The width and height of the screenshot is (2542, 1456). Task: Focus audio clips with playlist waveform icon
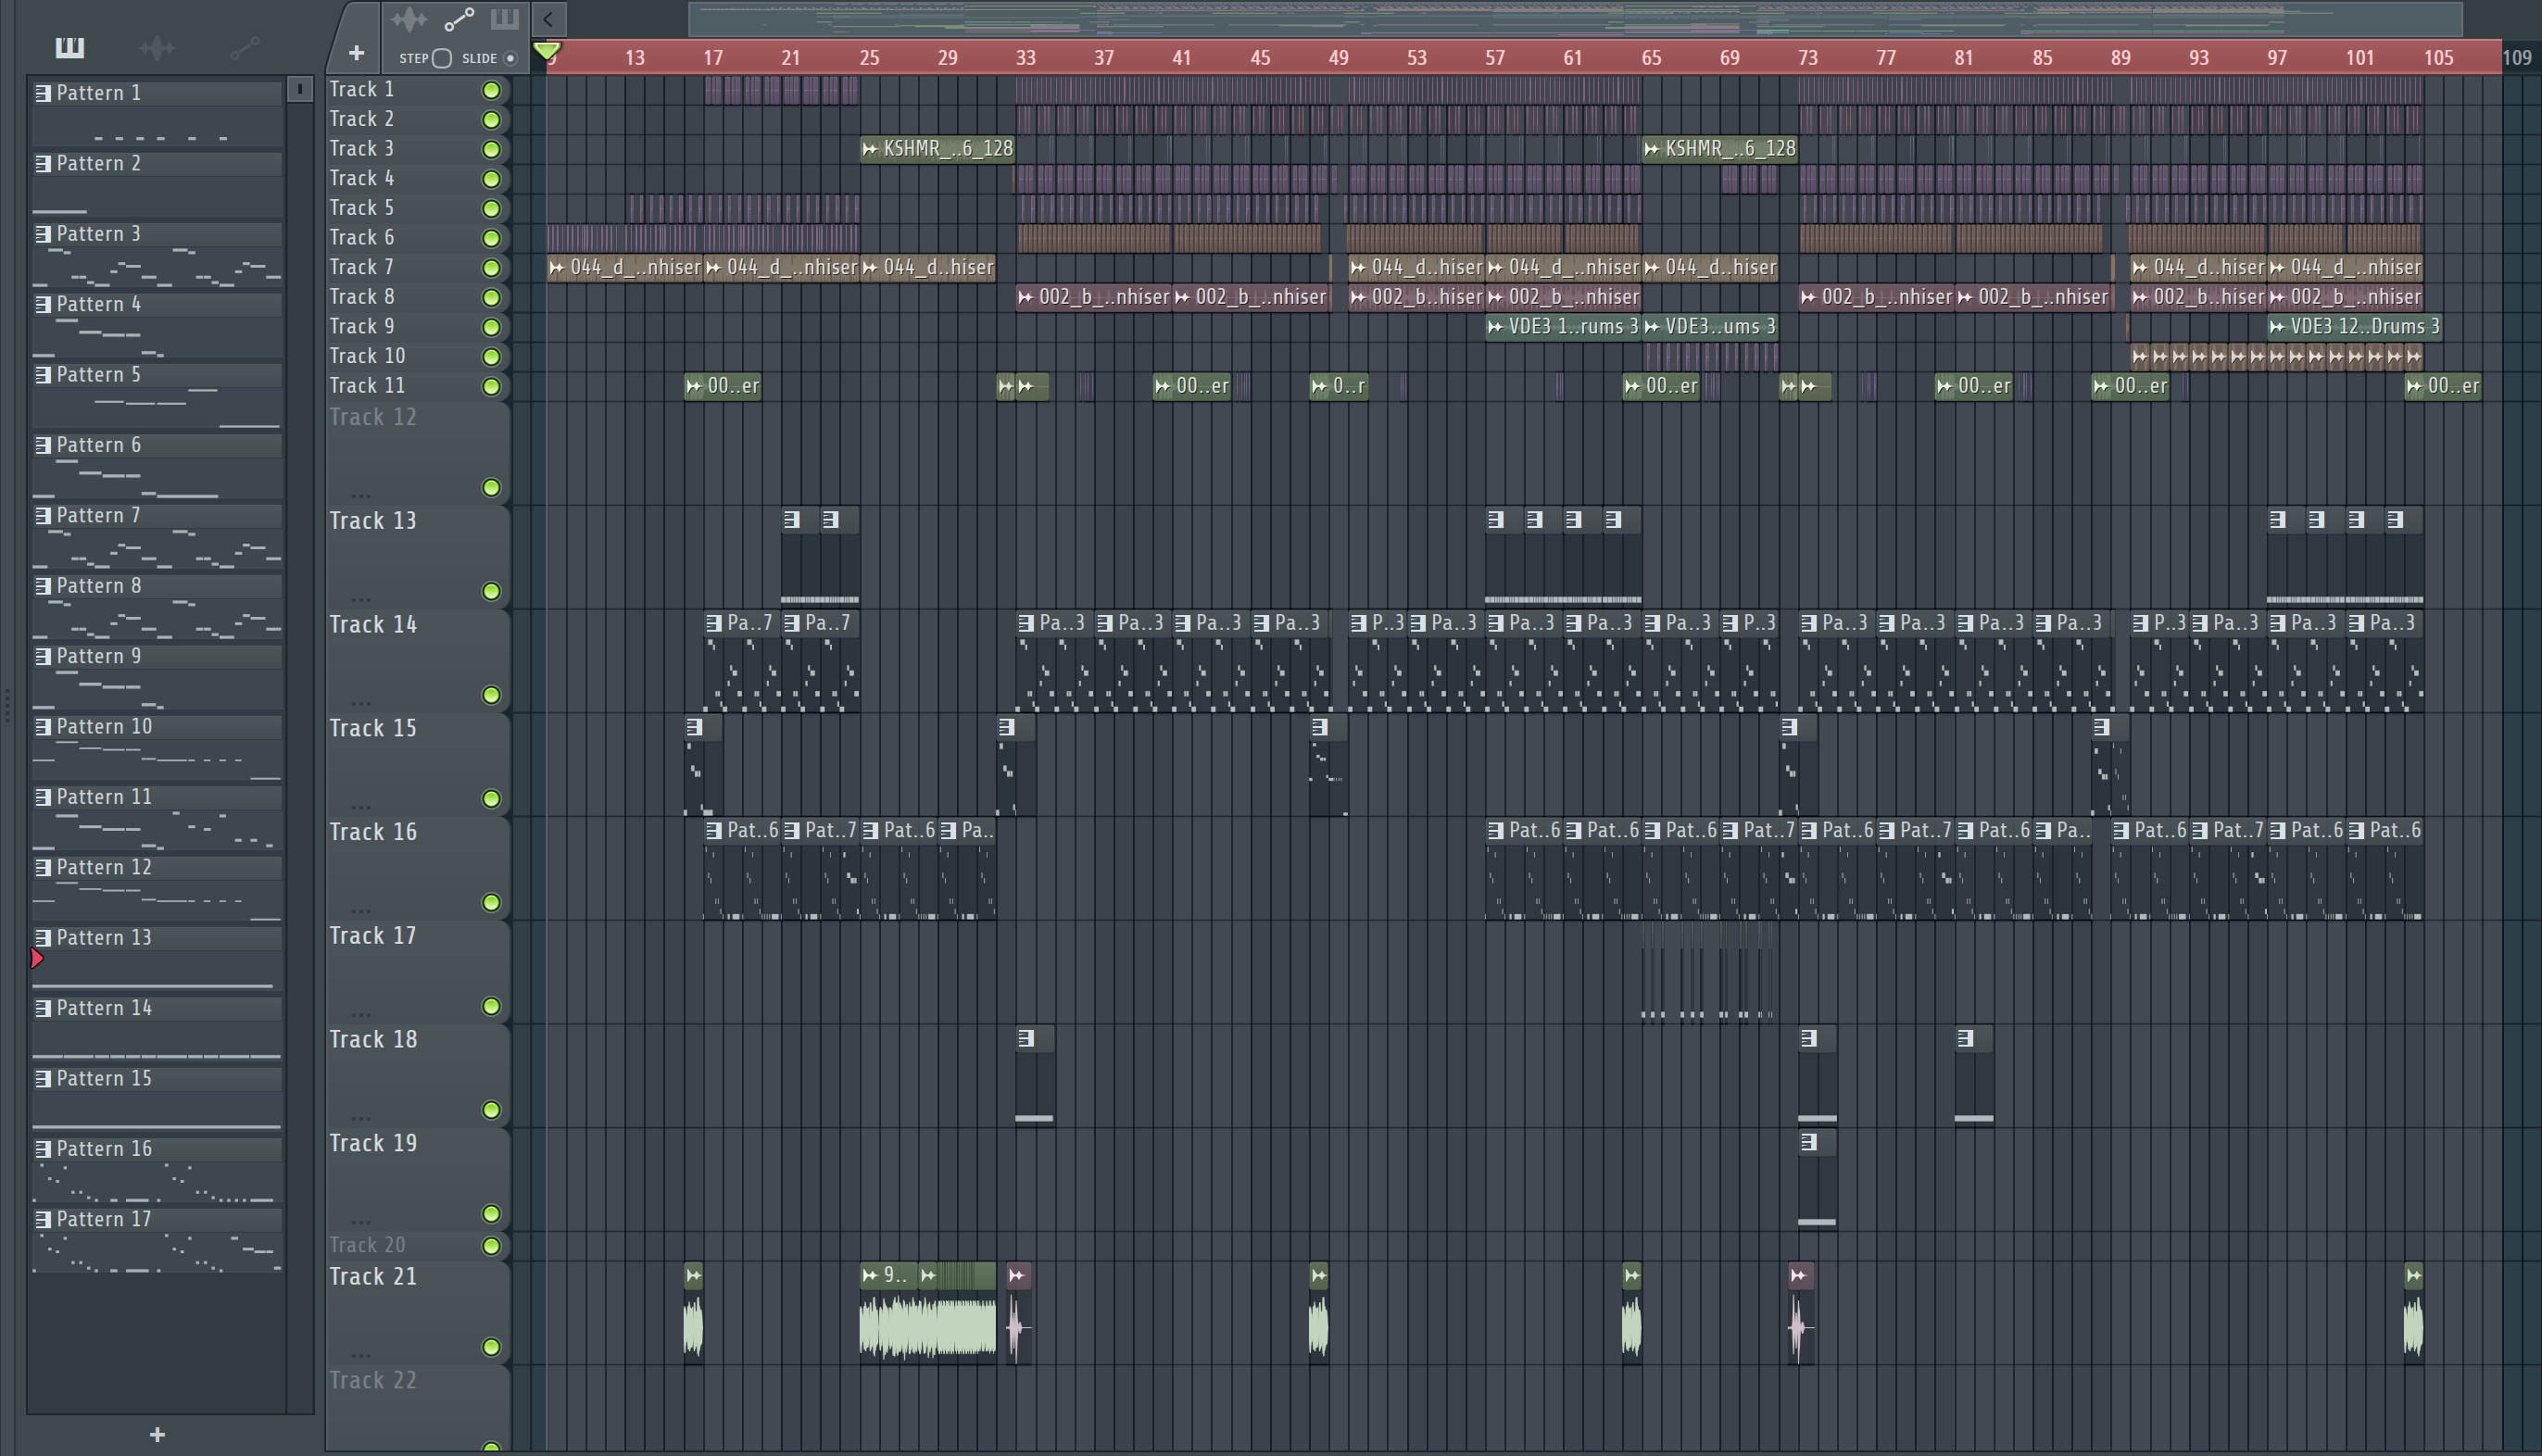[x=409, y=19]
